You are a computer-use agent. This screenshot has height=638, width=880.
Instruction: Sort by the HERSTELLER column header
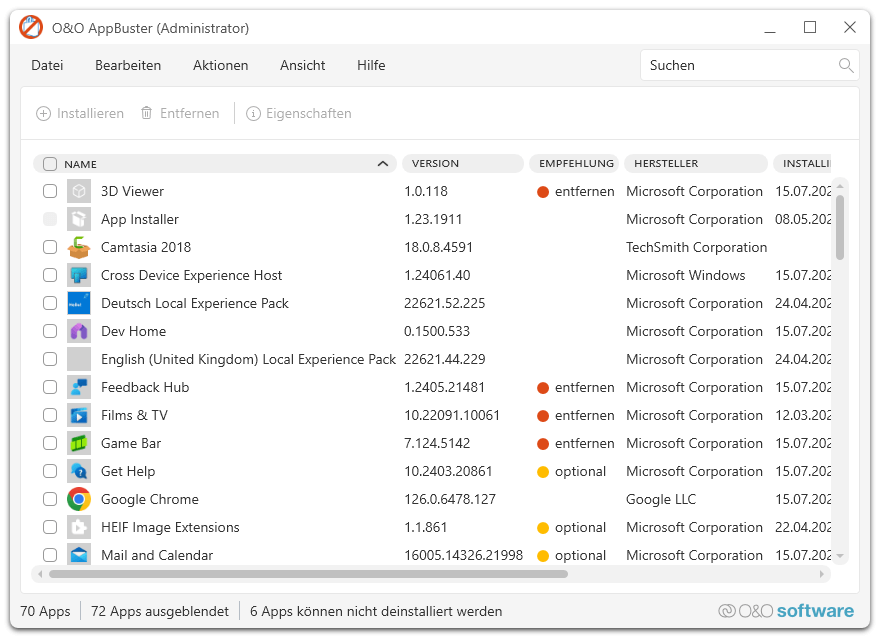point(695,163)
